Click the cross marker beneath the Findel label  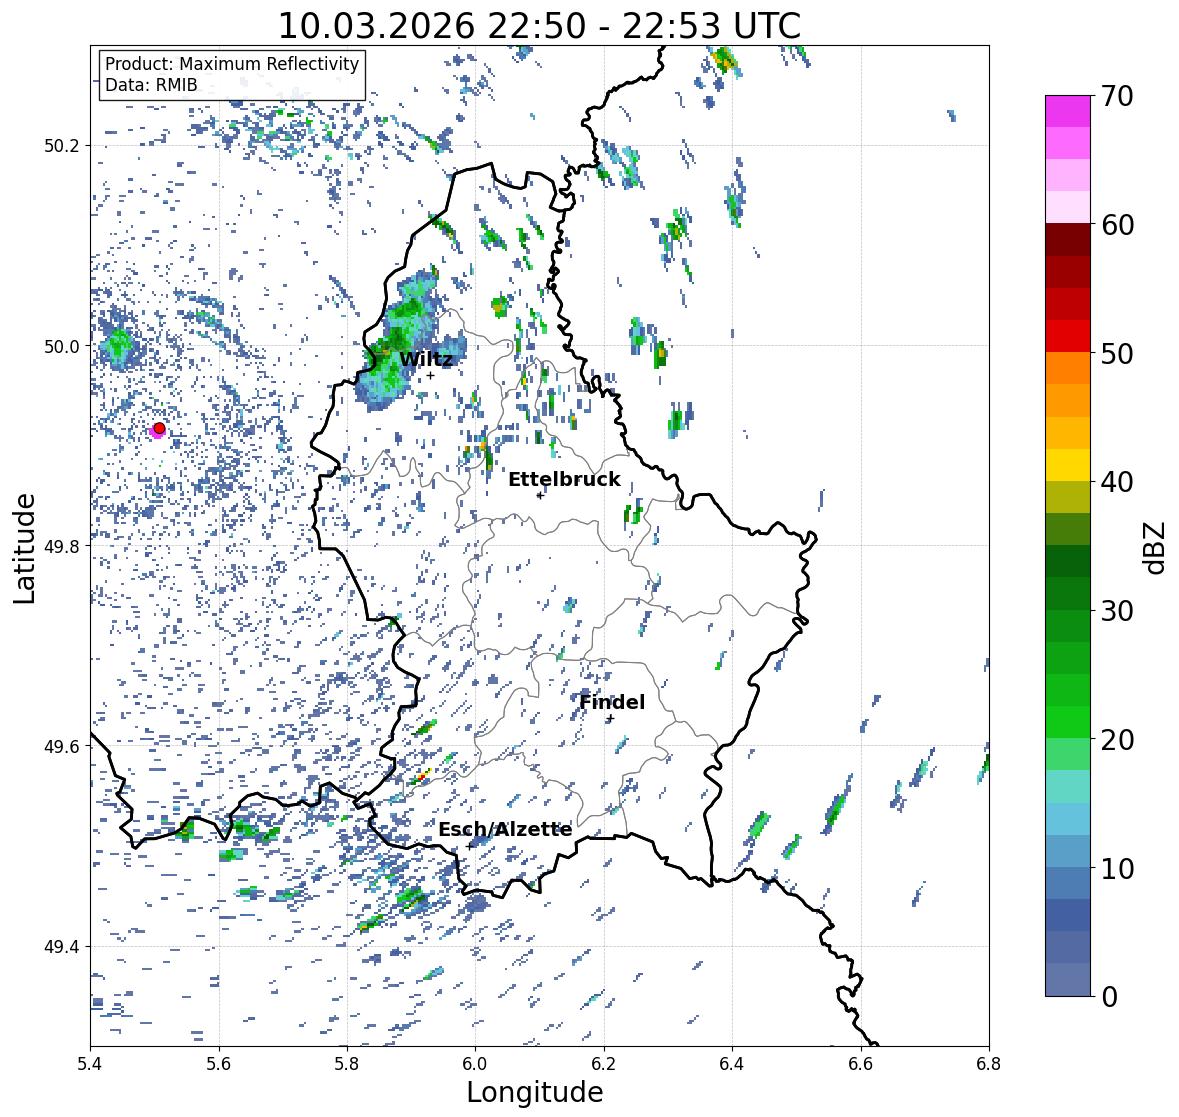[x=611, y=719]
